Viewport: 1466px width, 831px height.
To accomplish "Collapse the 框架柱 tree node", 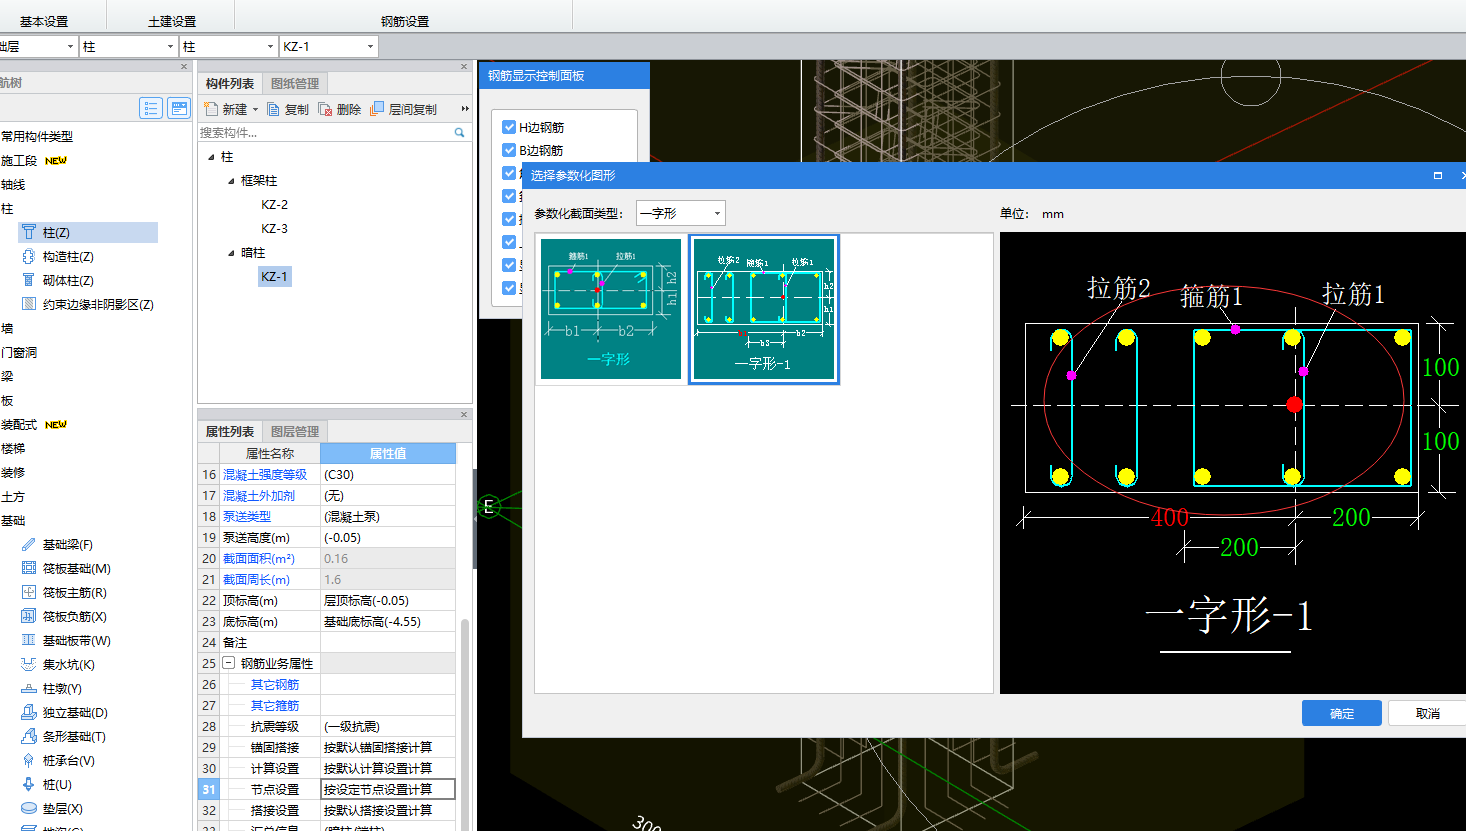I will 231,181.
